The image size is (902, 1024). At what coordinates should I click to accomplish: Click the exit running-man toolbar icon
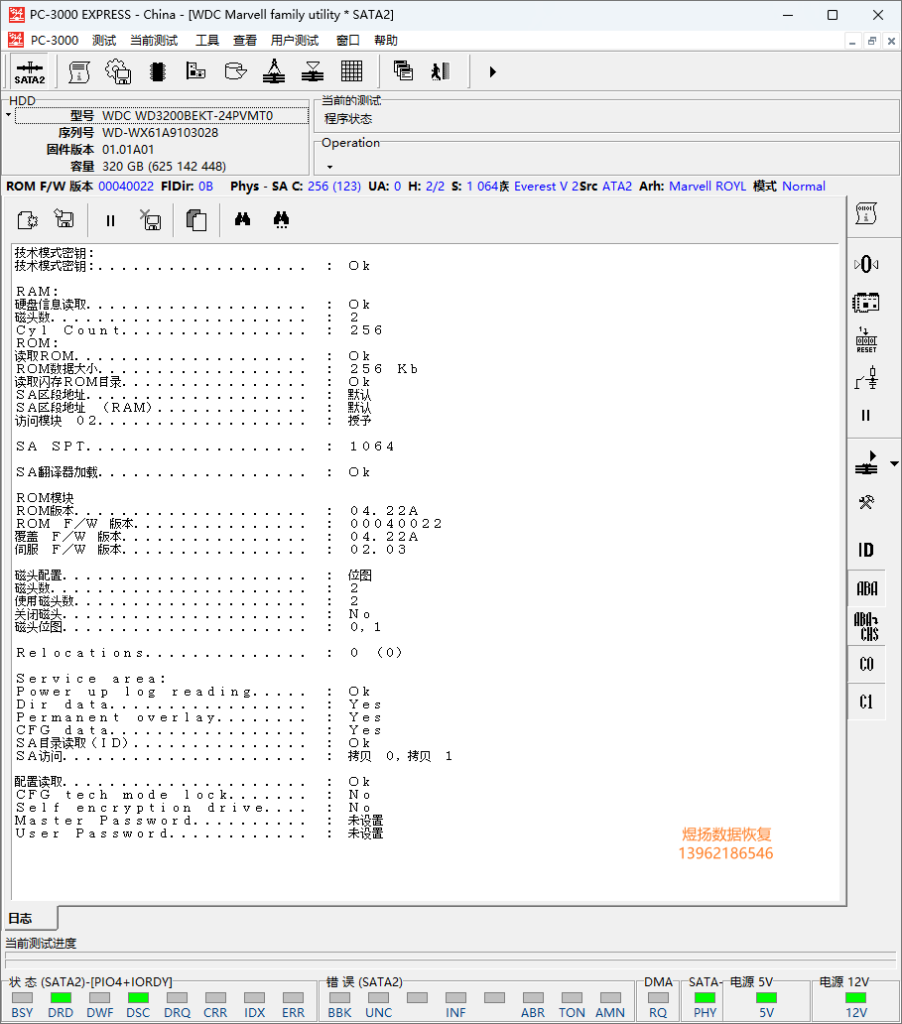point(441,71)
